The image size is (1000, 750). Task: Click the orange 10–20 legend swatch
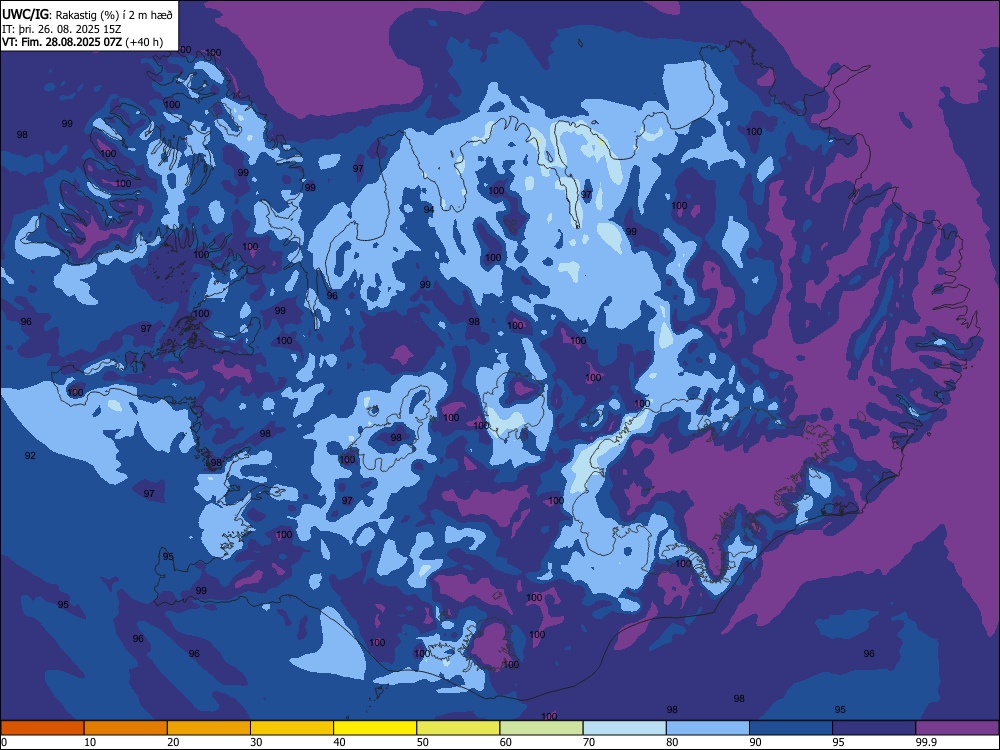coord(126,728)
